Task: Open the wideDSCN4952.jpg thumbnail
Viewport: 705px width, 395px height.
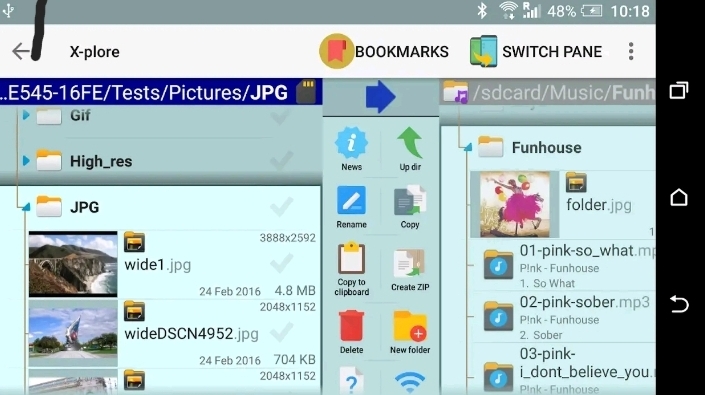Action: point(73,333)
